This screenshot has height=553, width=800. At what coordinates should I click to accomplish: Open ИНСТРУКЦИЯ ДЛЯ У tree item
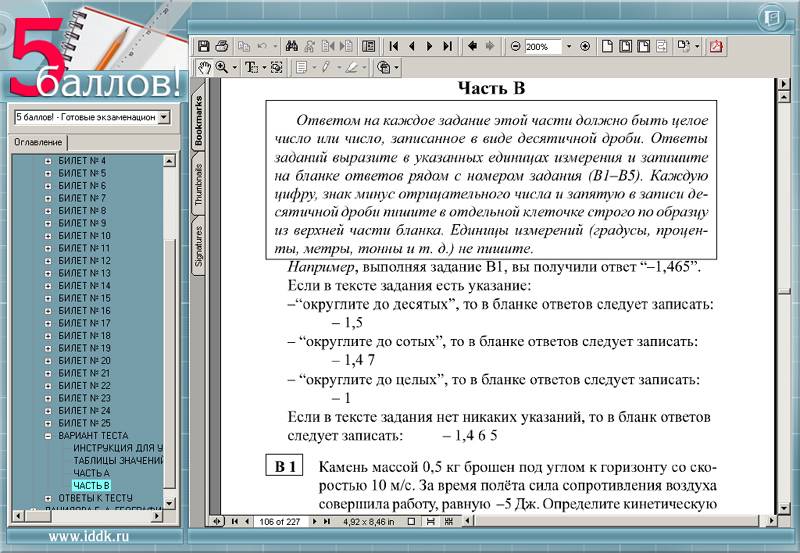[x=118, y=448]
